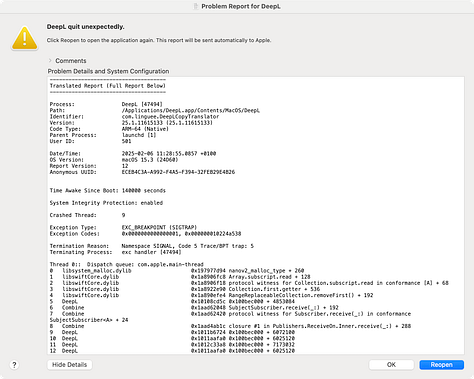
Task: Click the Anonymous UUID line
Action: click(142, 172)
